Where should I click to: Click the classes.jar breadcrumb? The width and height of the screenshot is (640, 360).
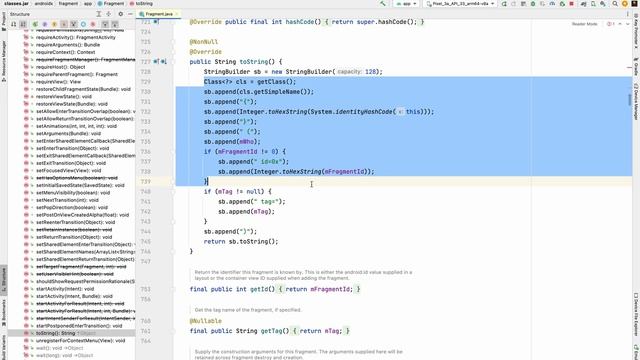pyautogui.click(x=16, y=3)
